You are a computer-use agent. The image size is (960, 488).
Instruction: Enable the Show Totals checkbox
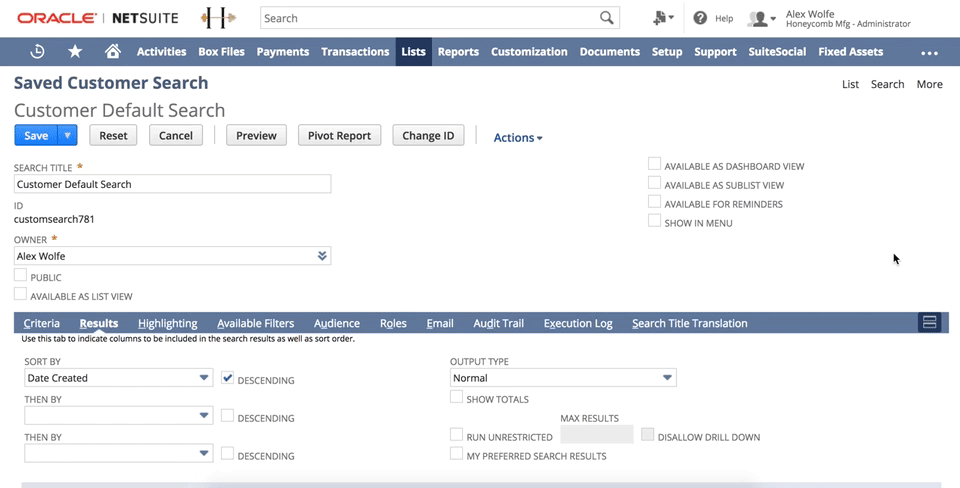point(456,398)
